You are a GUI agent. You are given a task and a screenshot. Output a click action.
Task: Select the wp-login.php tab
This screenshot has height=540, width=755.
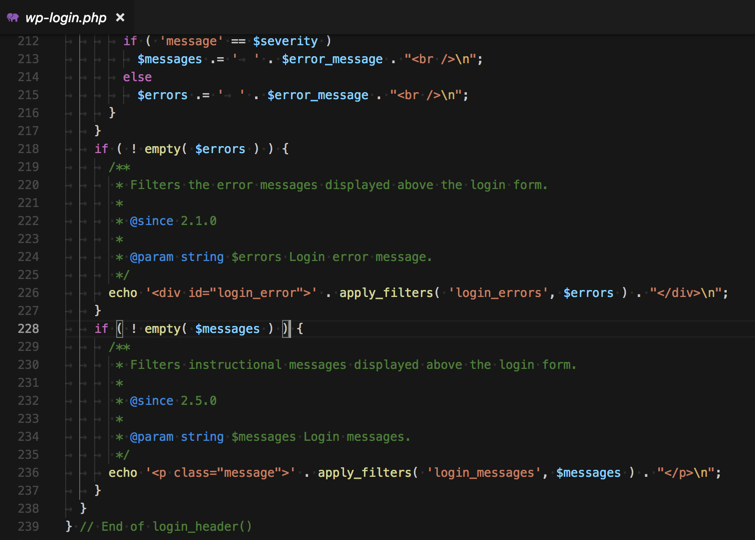pos(66,17)
